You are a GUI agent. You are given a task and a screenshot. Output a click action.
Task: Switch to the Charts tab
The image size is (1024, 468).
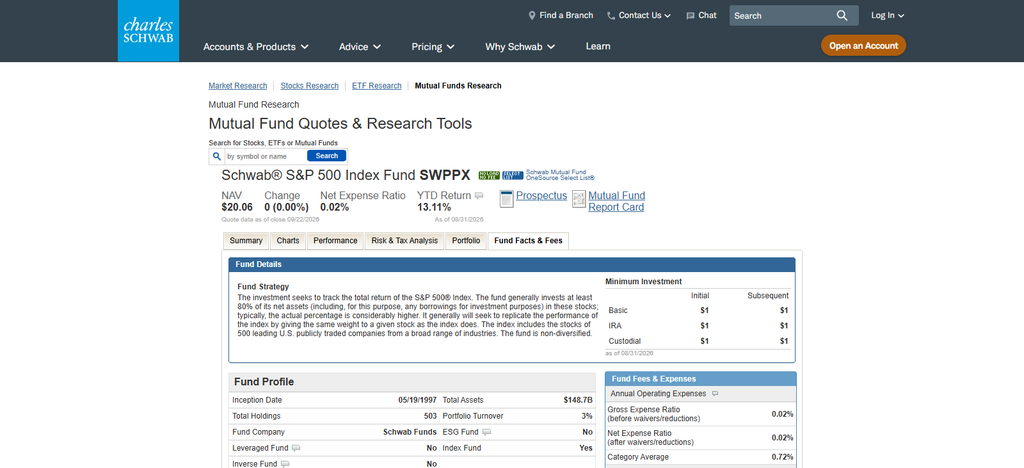288,241
